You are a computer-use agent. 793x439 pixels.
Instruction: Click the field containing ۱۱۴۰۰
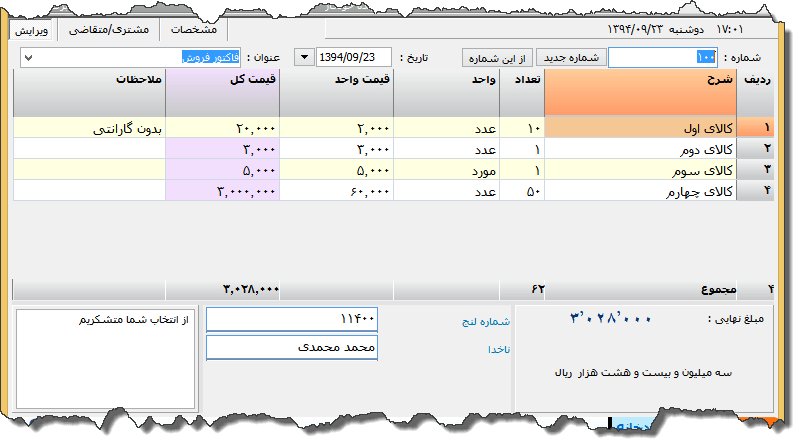point(291,318)
